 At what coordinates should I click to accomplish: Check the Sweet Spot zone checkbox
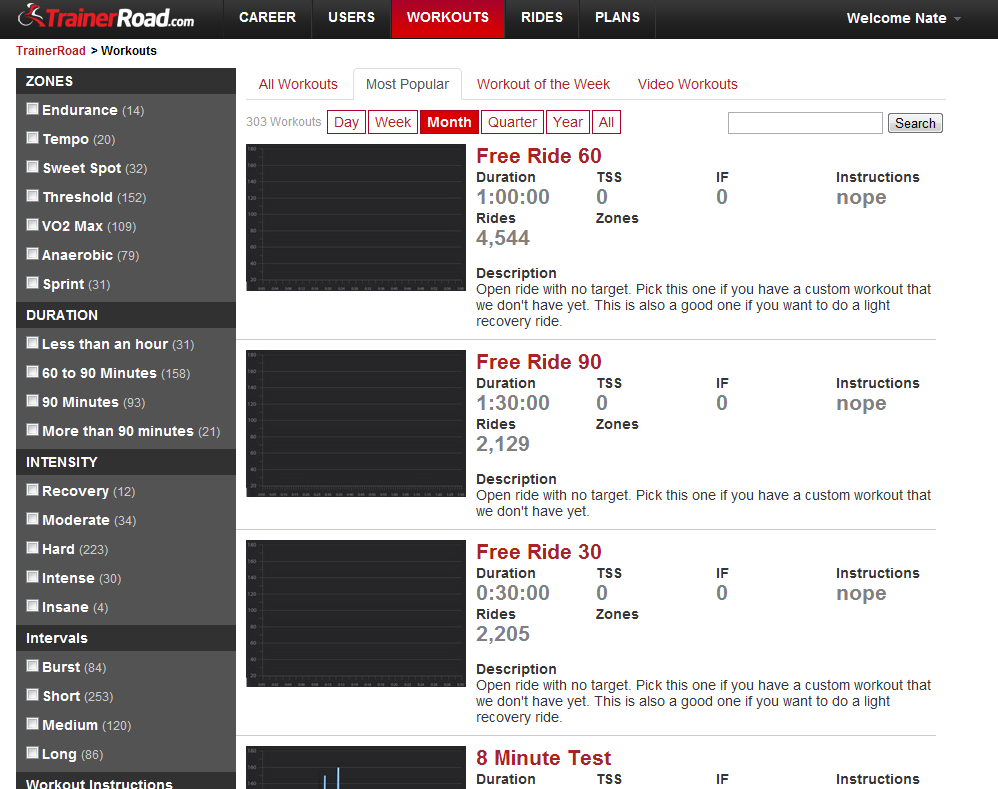pyautogui.click(x=32, y=167)
